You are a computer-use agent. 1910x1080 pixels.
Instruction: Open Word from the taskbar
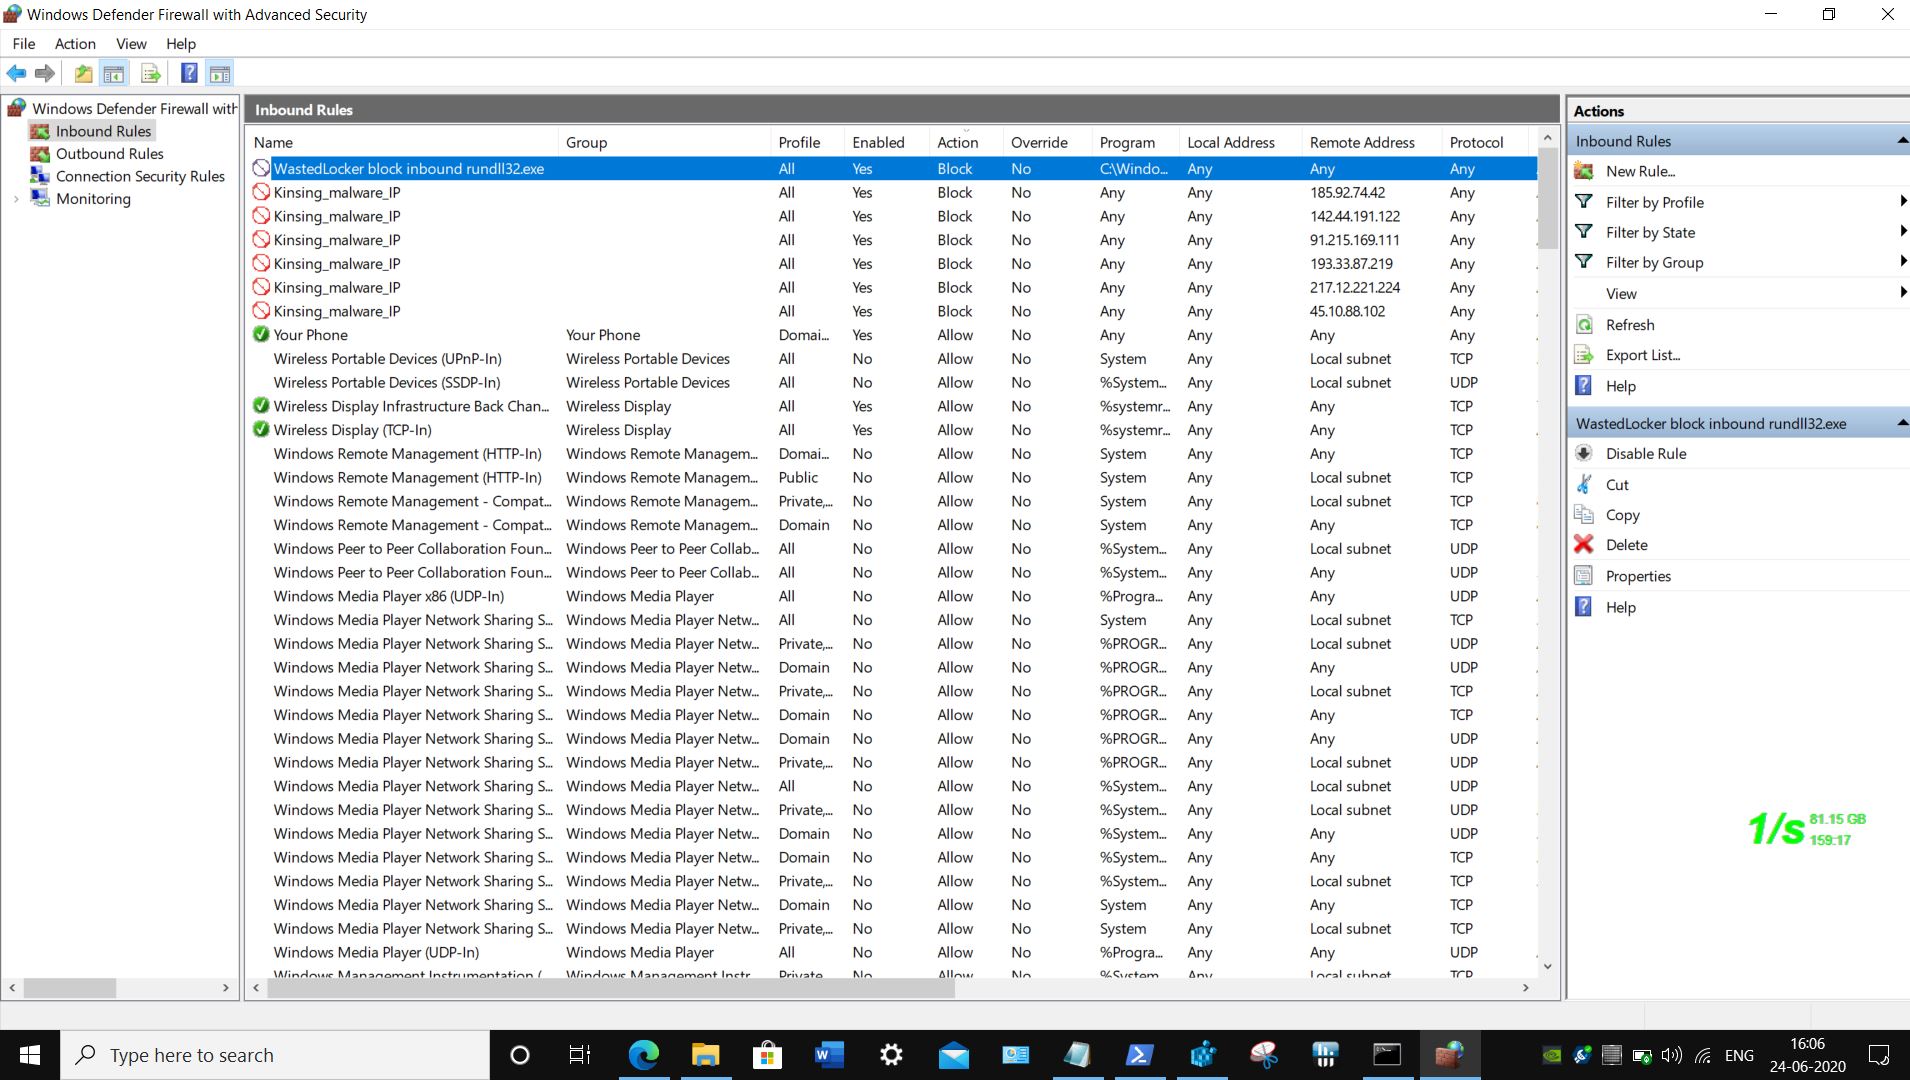(x=829, y=1055)
